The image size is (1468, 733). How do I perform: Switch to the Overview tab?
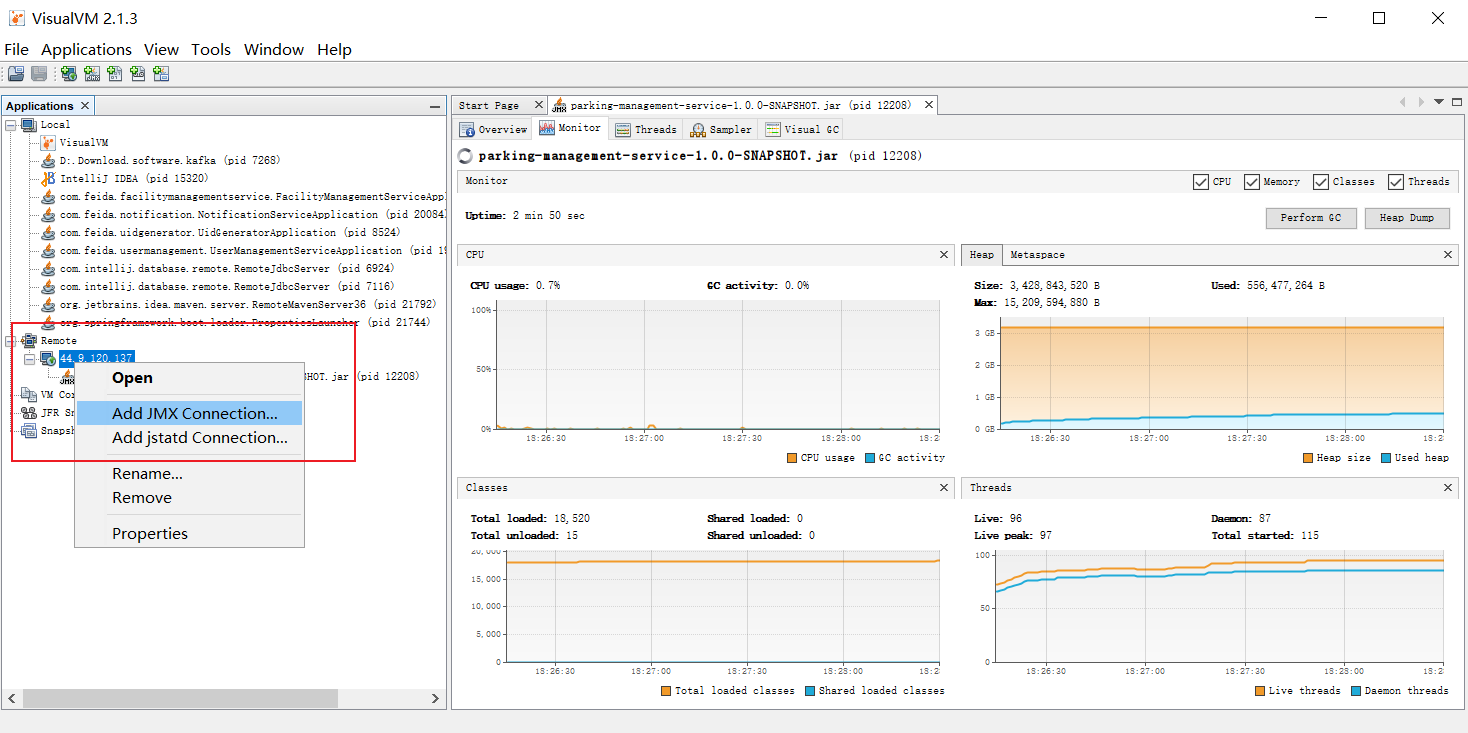[x=493, y=130]
